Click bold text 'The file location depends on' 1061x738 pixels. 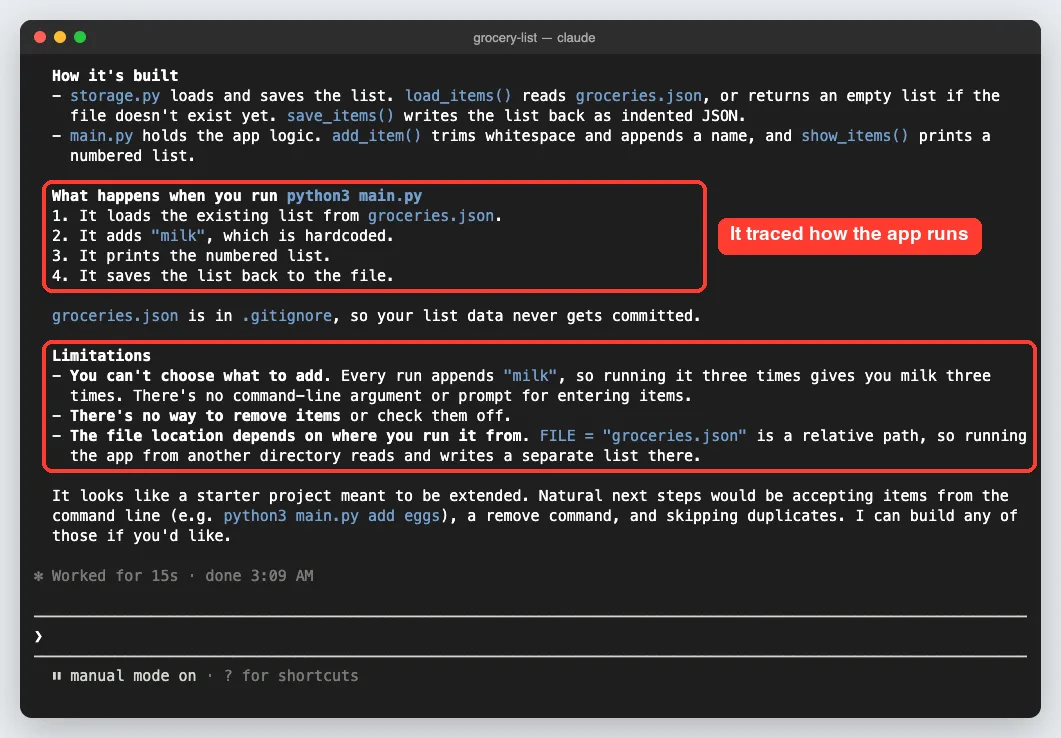tap(300, 436)
